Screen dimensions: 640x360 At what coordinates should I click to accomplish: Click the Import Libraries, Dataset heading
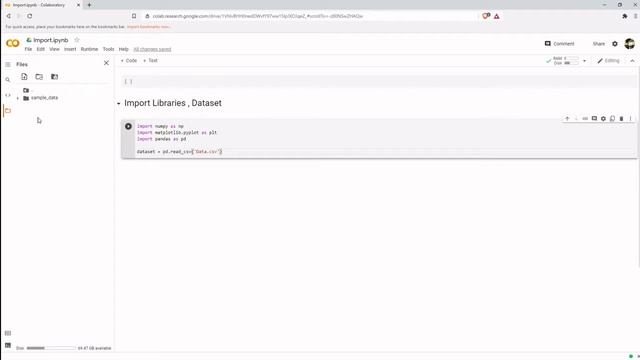[x=173, y=103]
